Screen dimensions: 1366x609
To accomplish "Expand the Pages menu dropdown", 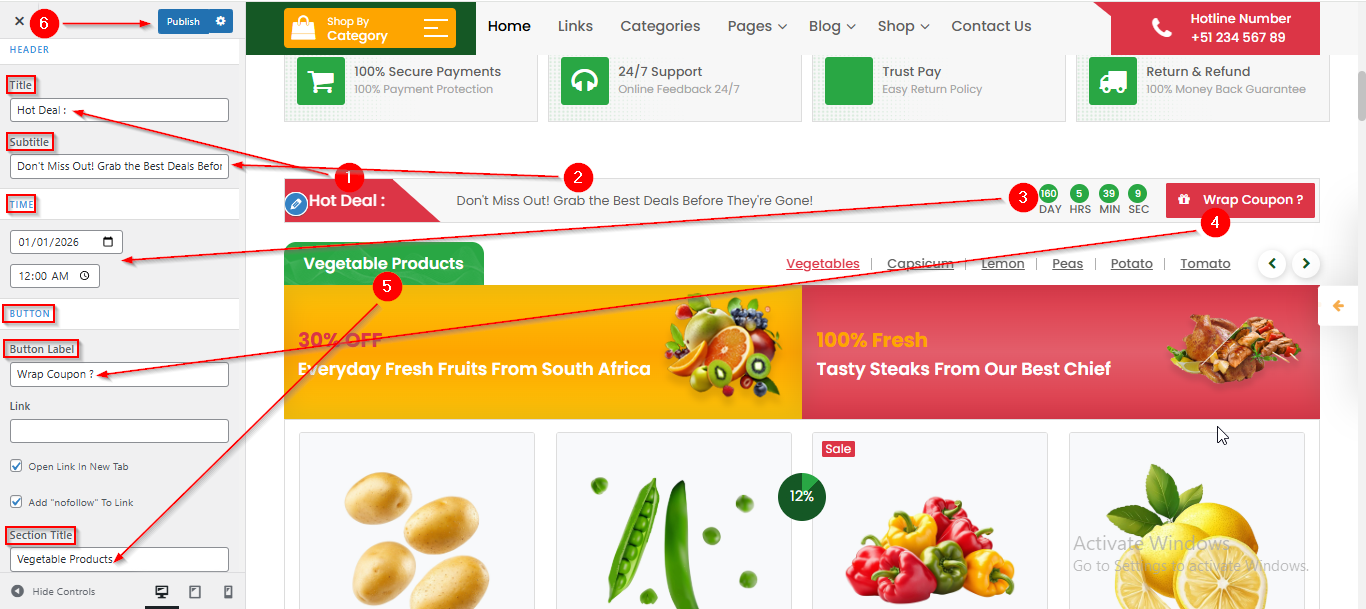I will pos(757,26).
